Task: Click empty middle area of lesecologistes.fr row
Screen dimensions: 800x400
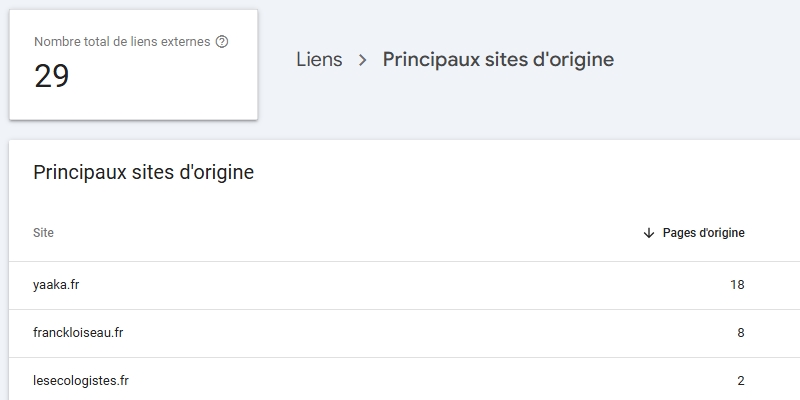Action: tap(400, 381)
